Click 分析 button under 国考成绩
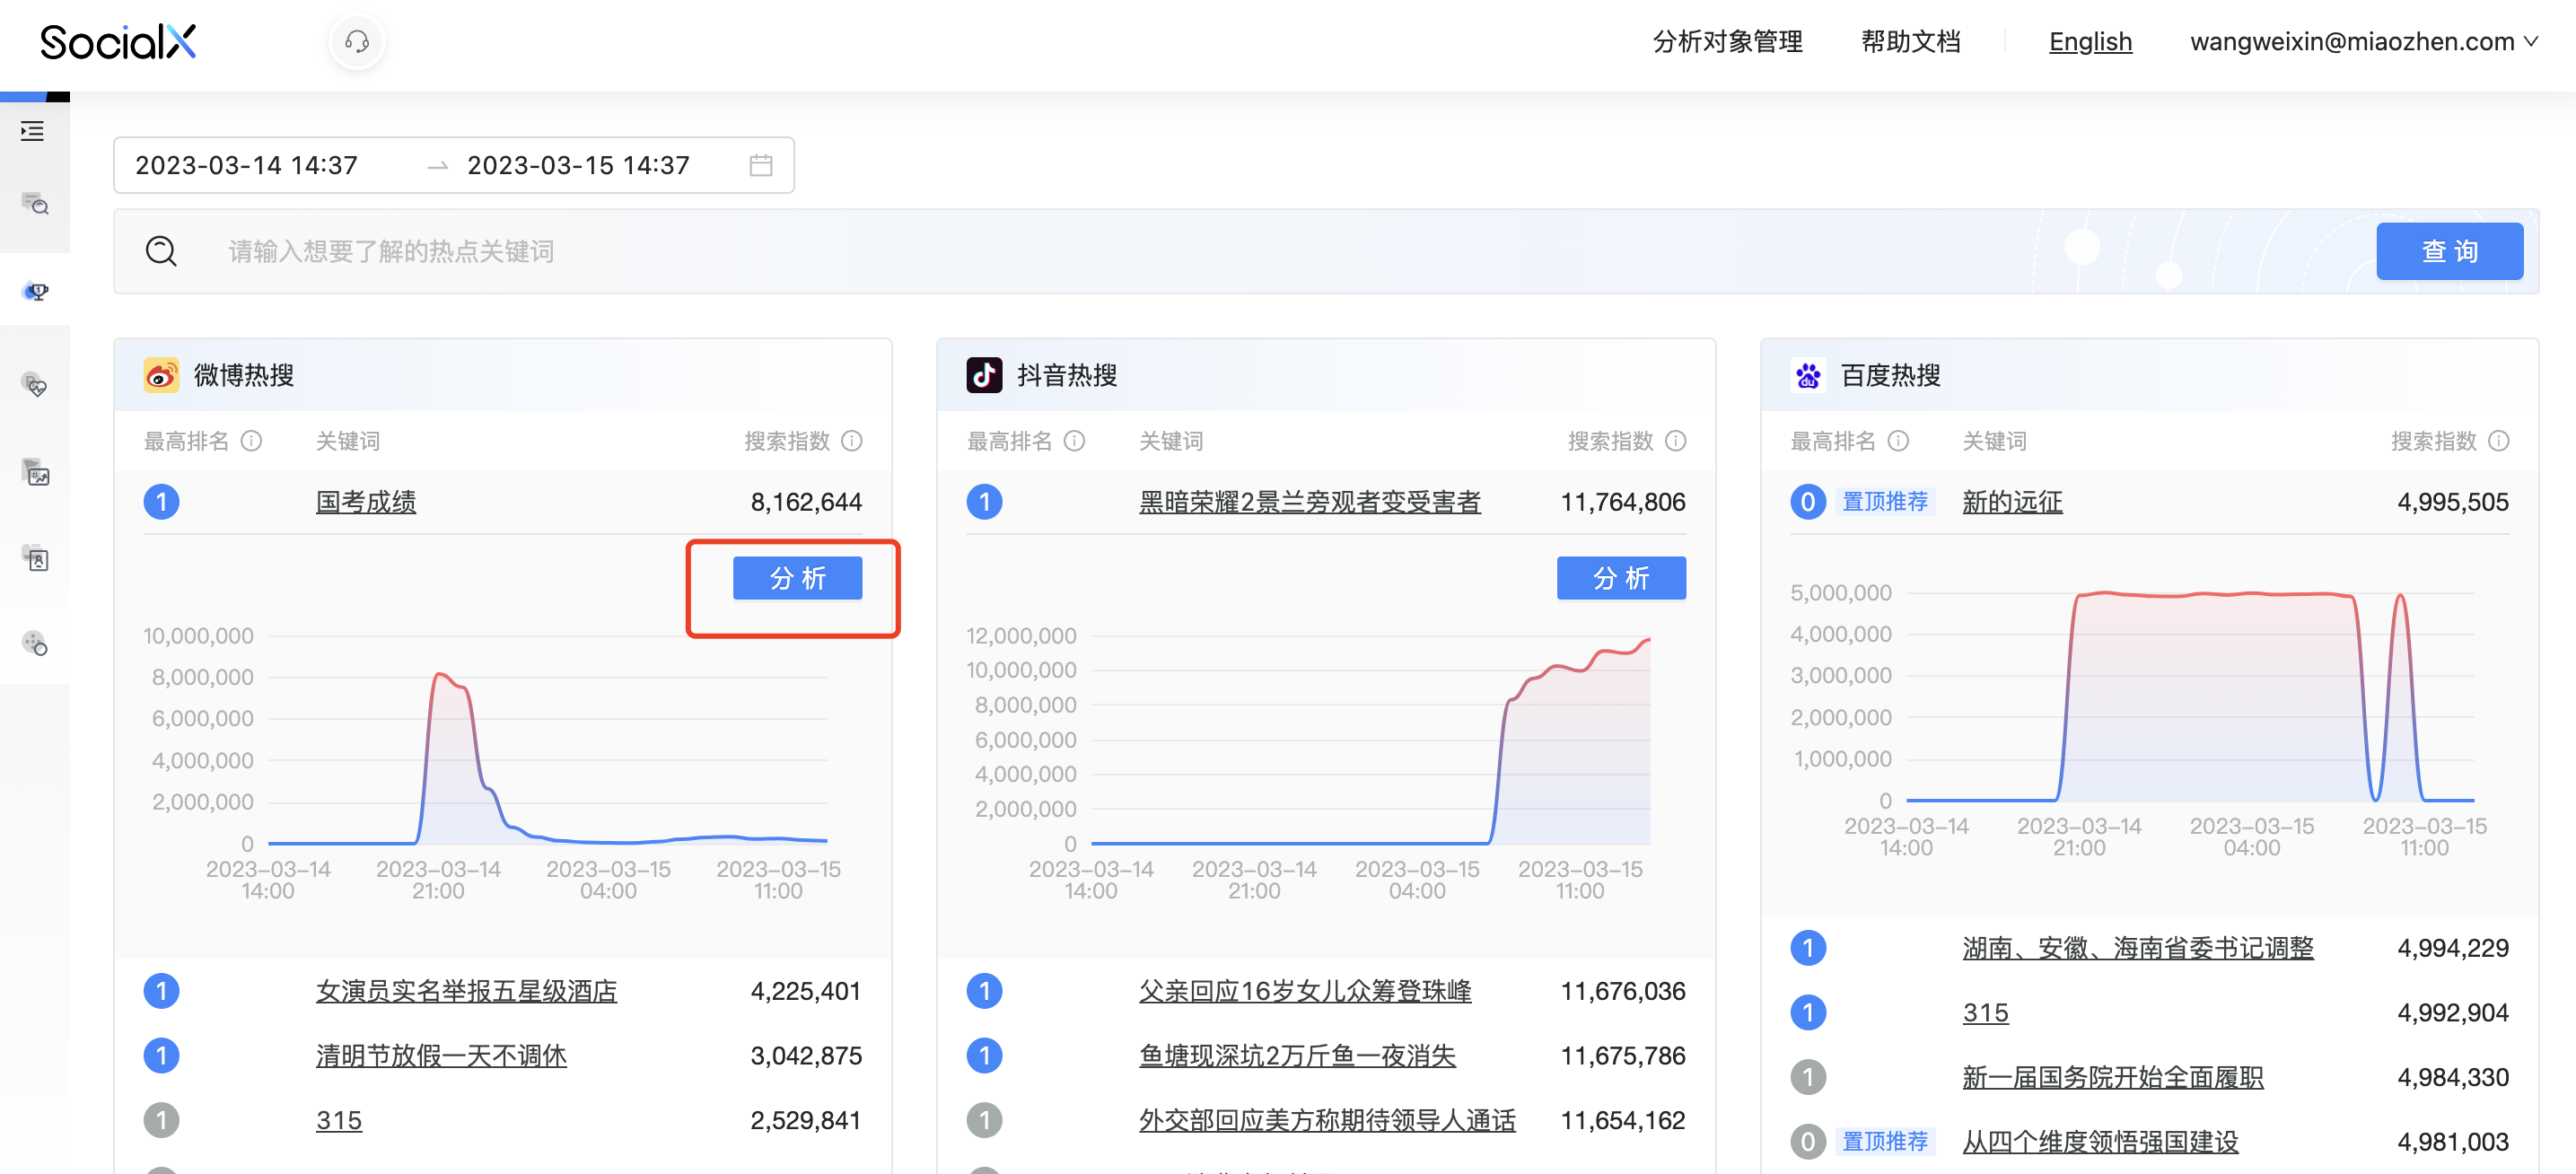 point(797,578)
